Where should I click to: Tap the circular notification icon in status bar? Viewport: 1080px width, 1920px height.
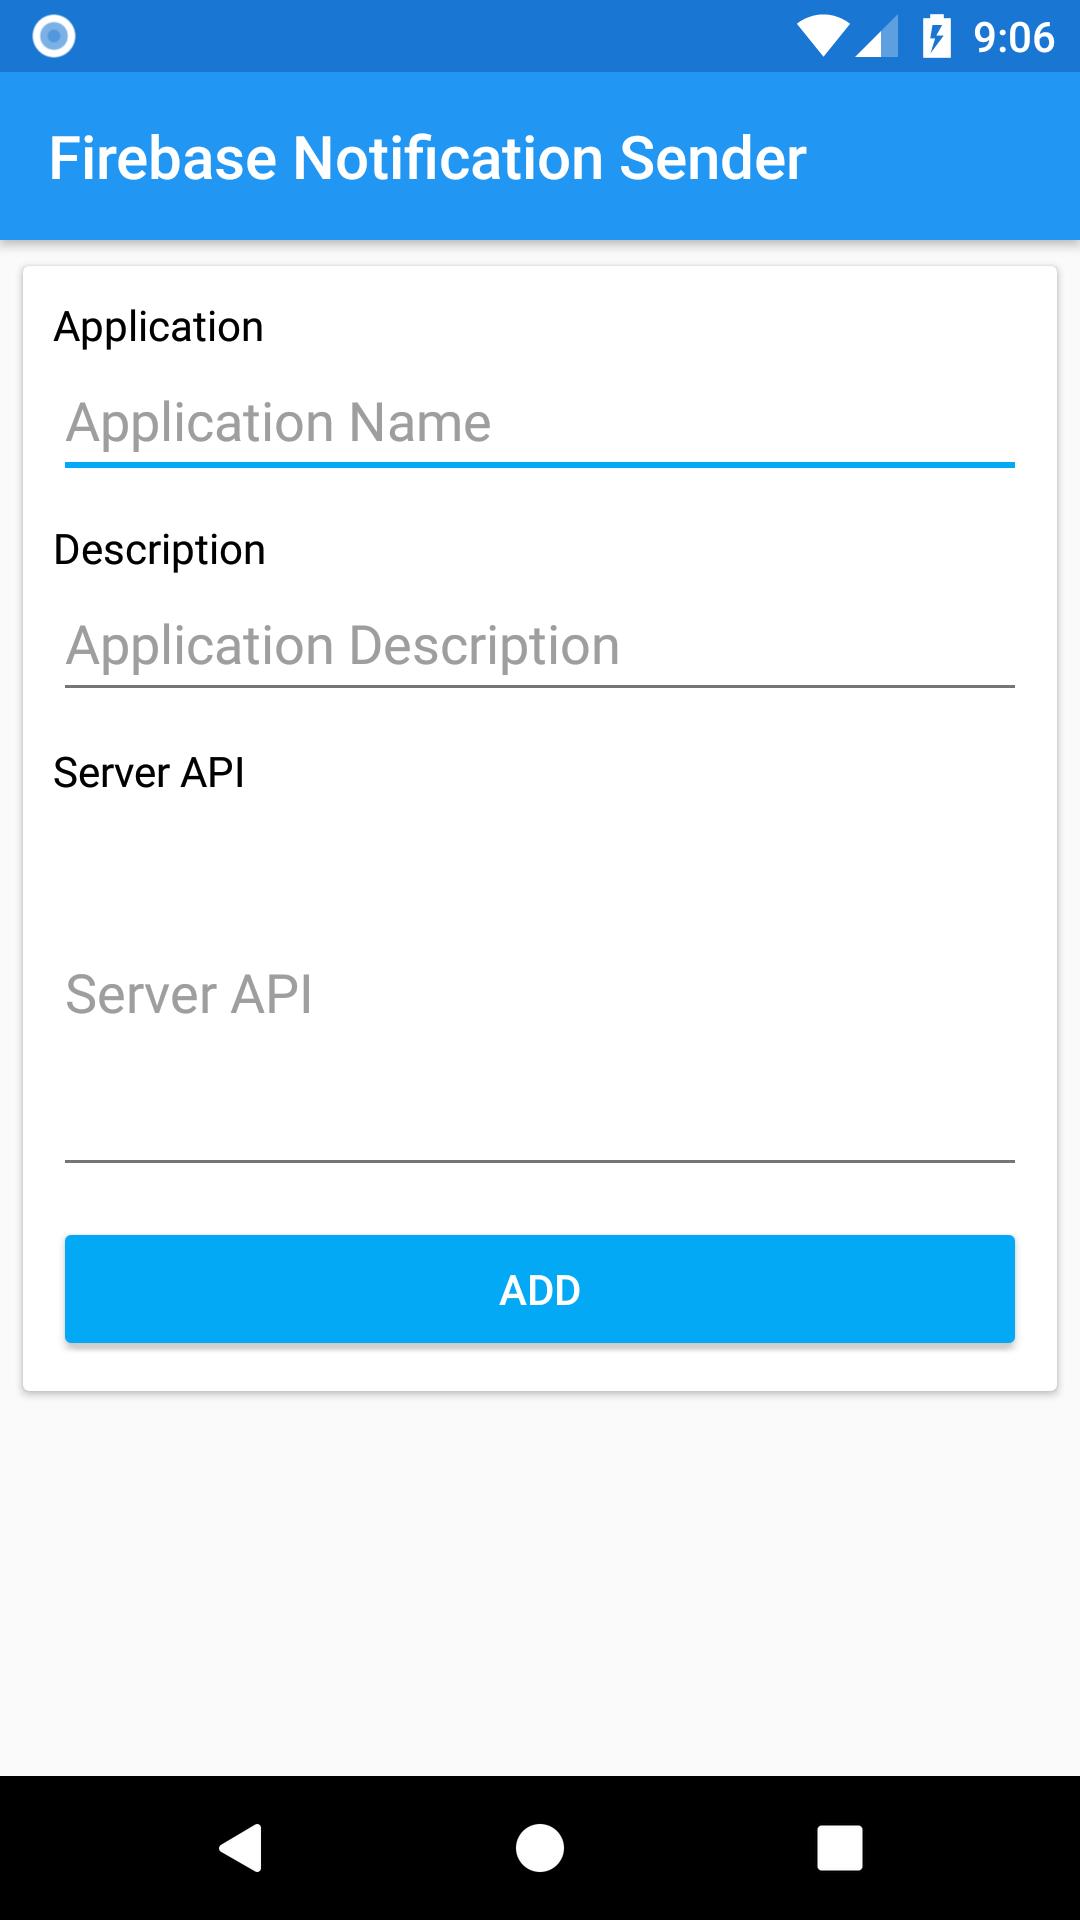[54, 37]
